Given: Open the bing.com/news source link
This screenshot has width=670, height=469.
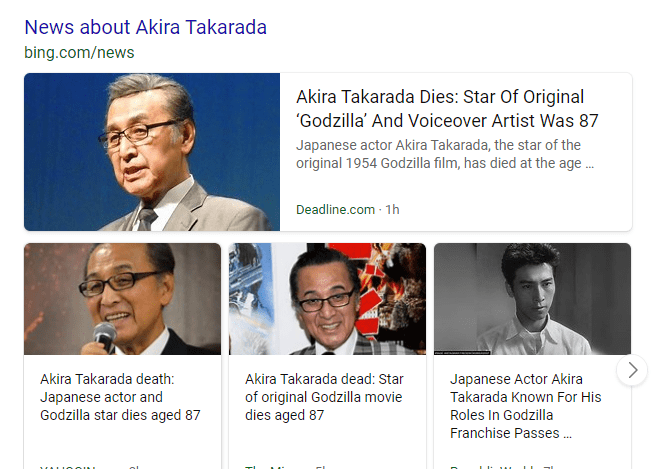Looking at the screenshot, I should (x=79, y=53).
